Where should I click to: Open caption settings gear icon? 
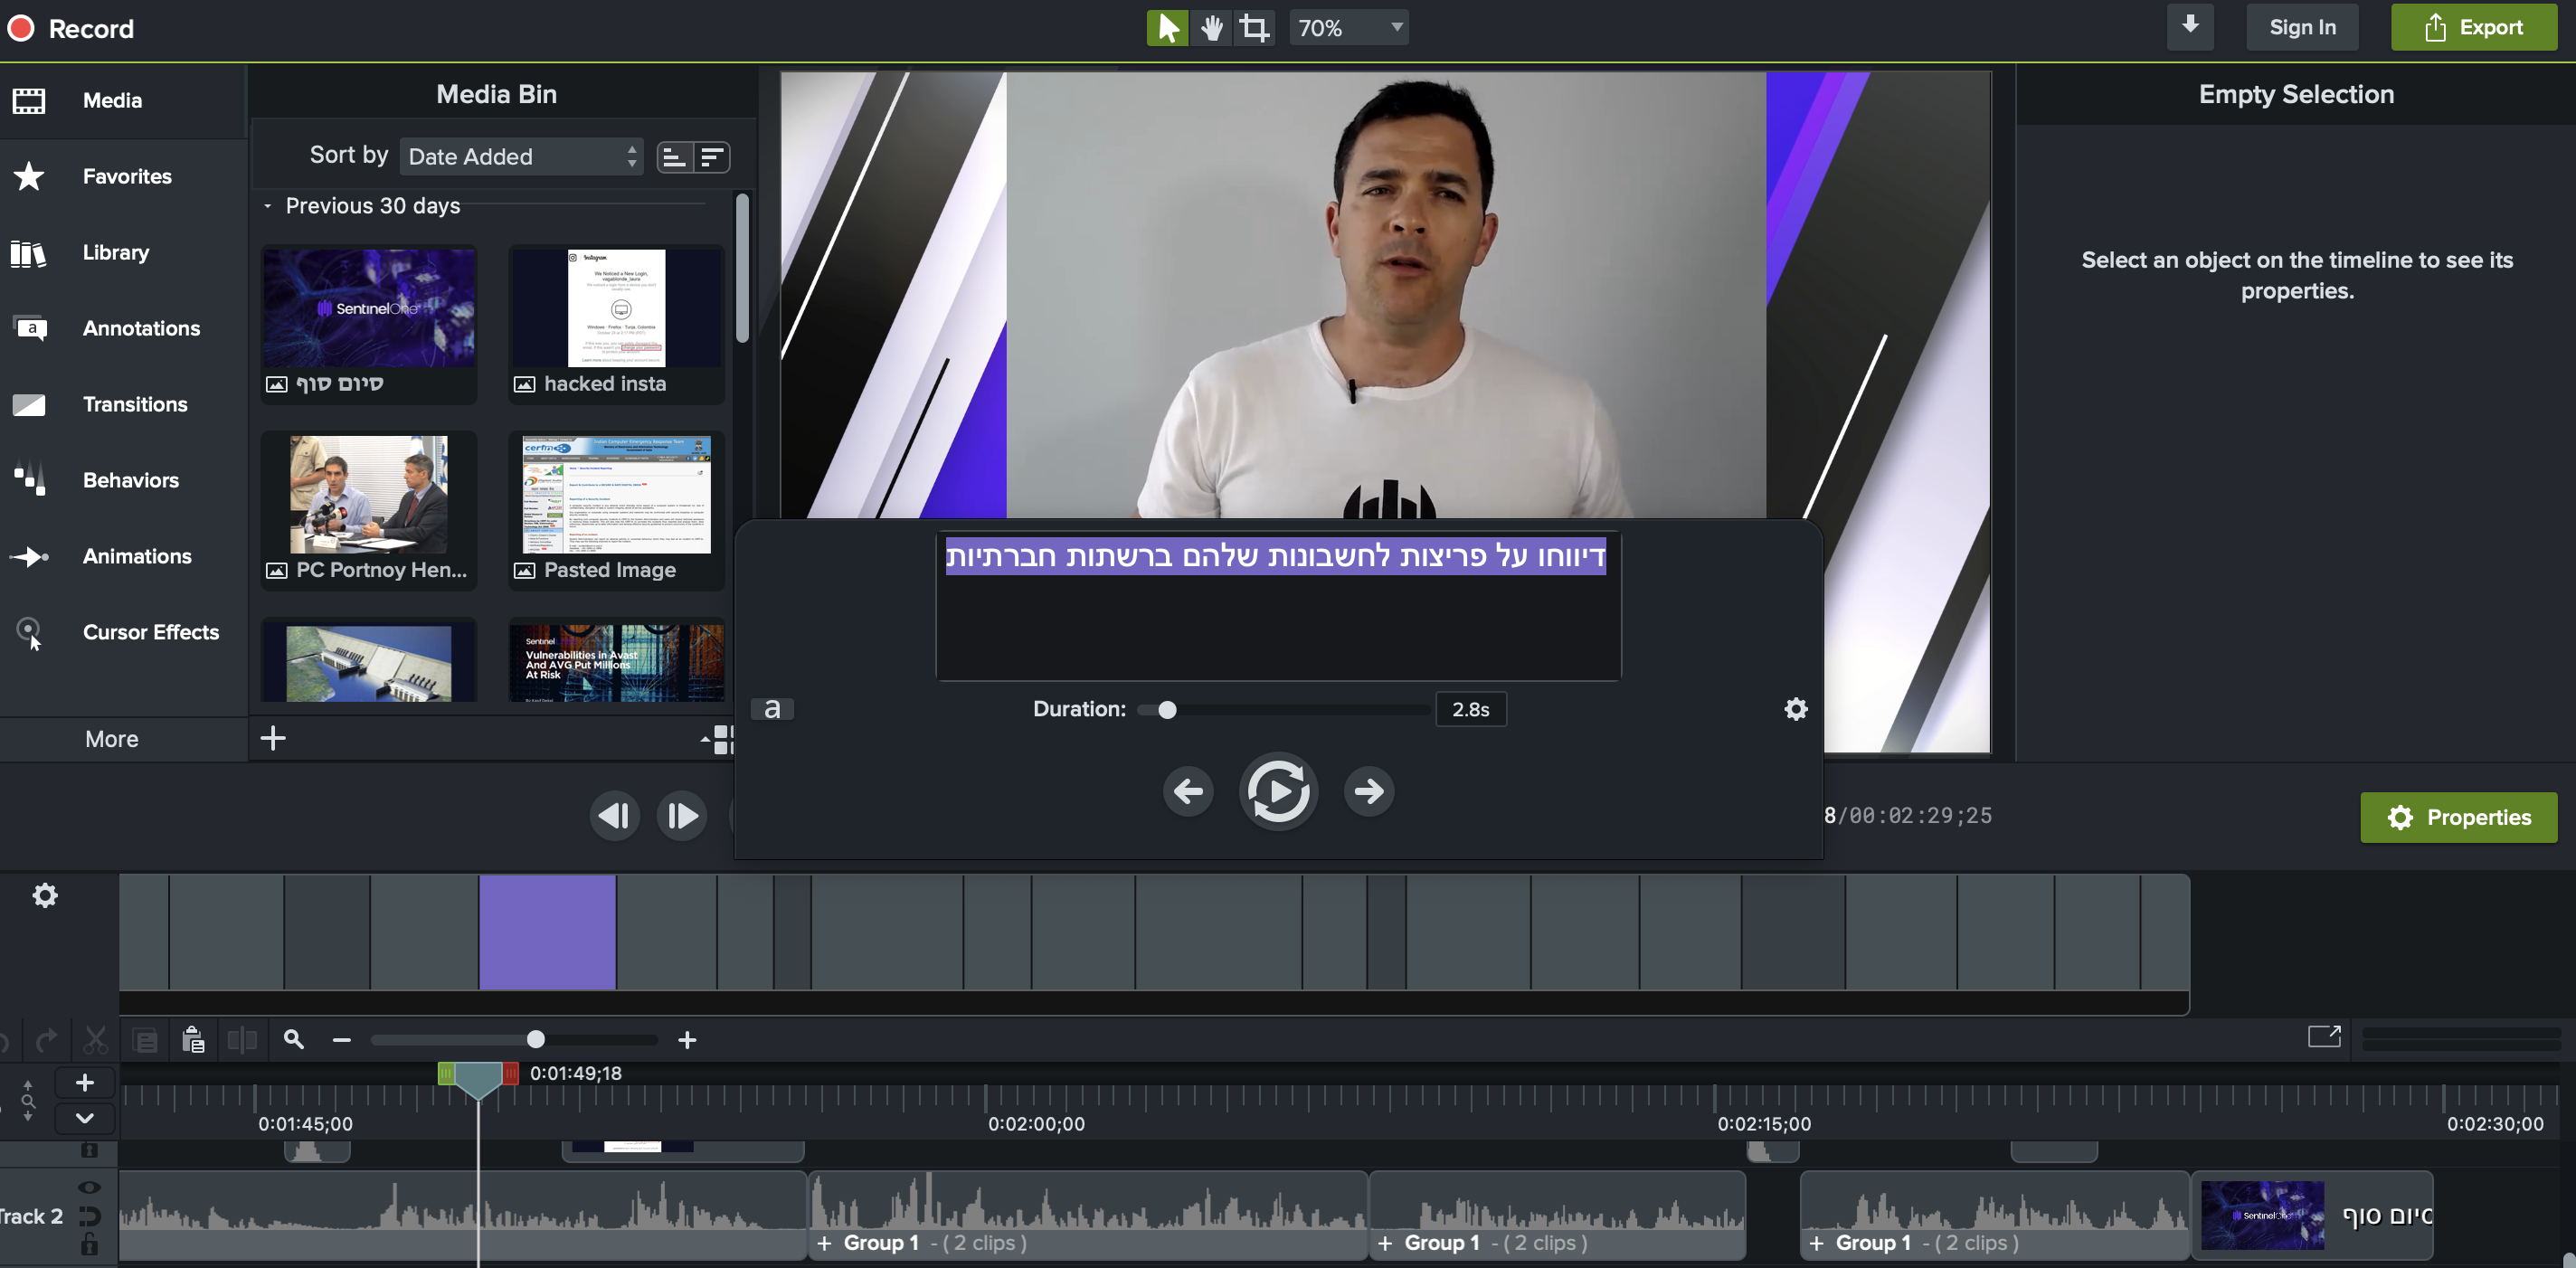tap(1795, 709)
